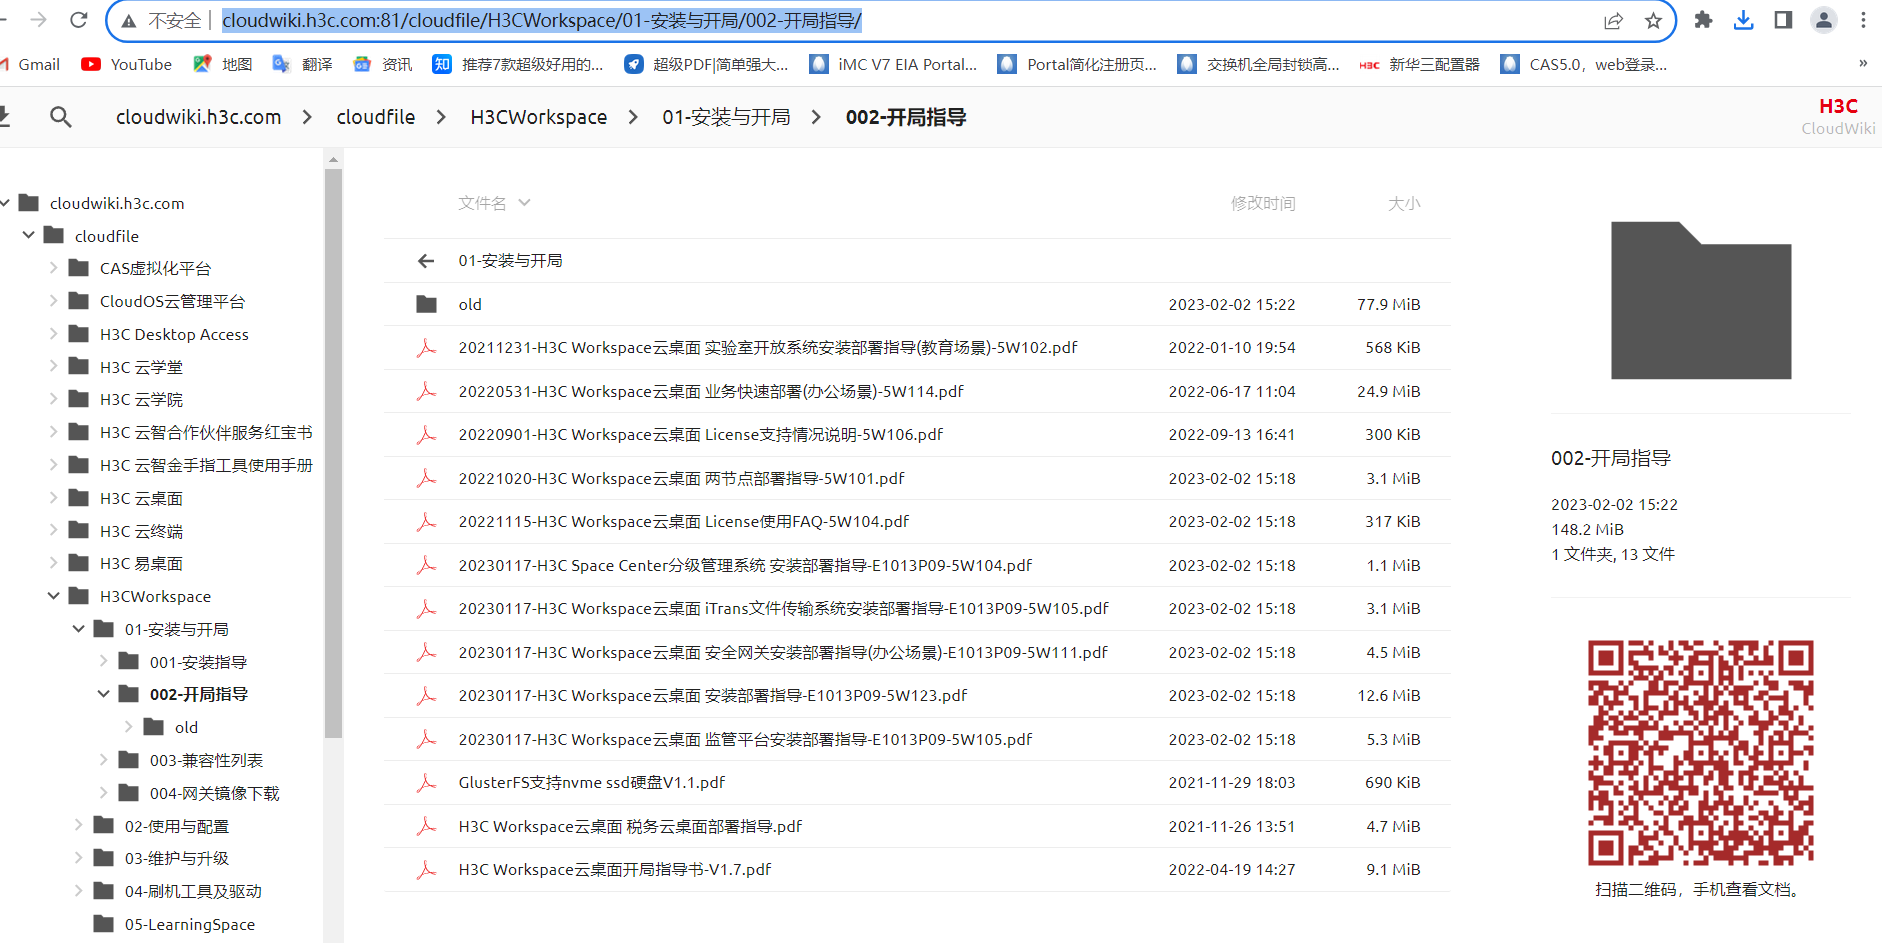Click the H3C CloudWiki logo
This screenshot has width=1882, height=943.
point(1838,116)
